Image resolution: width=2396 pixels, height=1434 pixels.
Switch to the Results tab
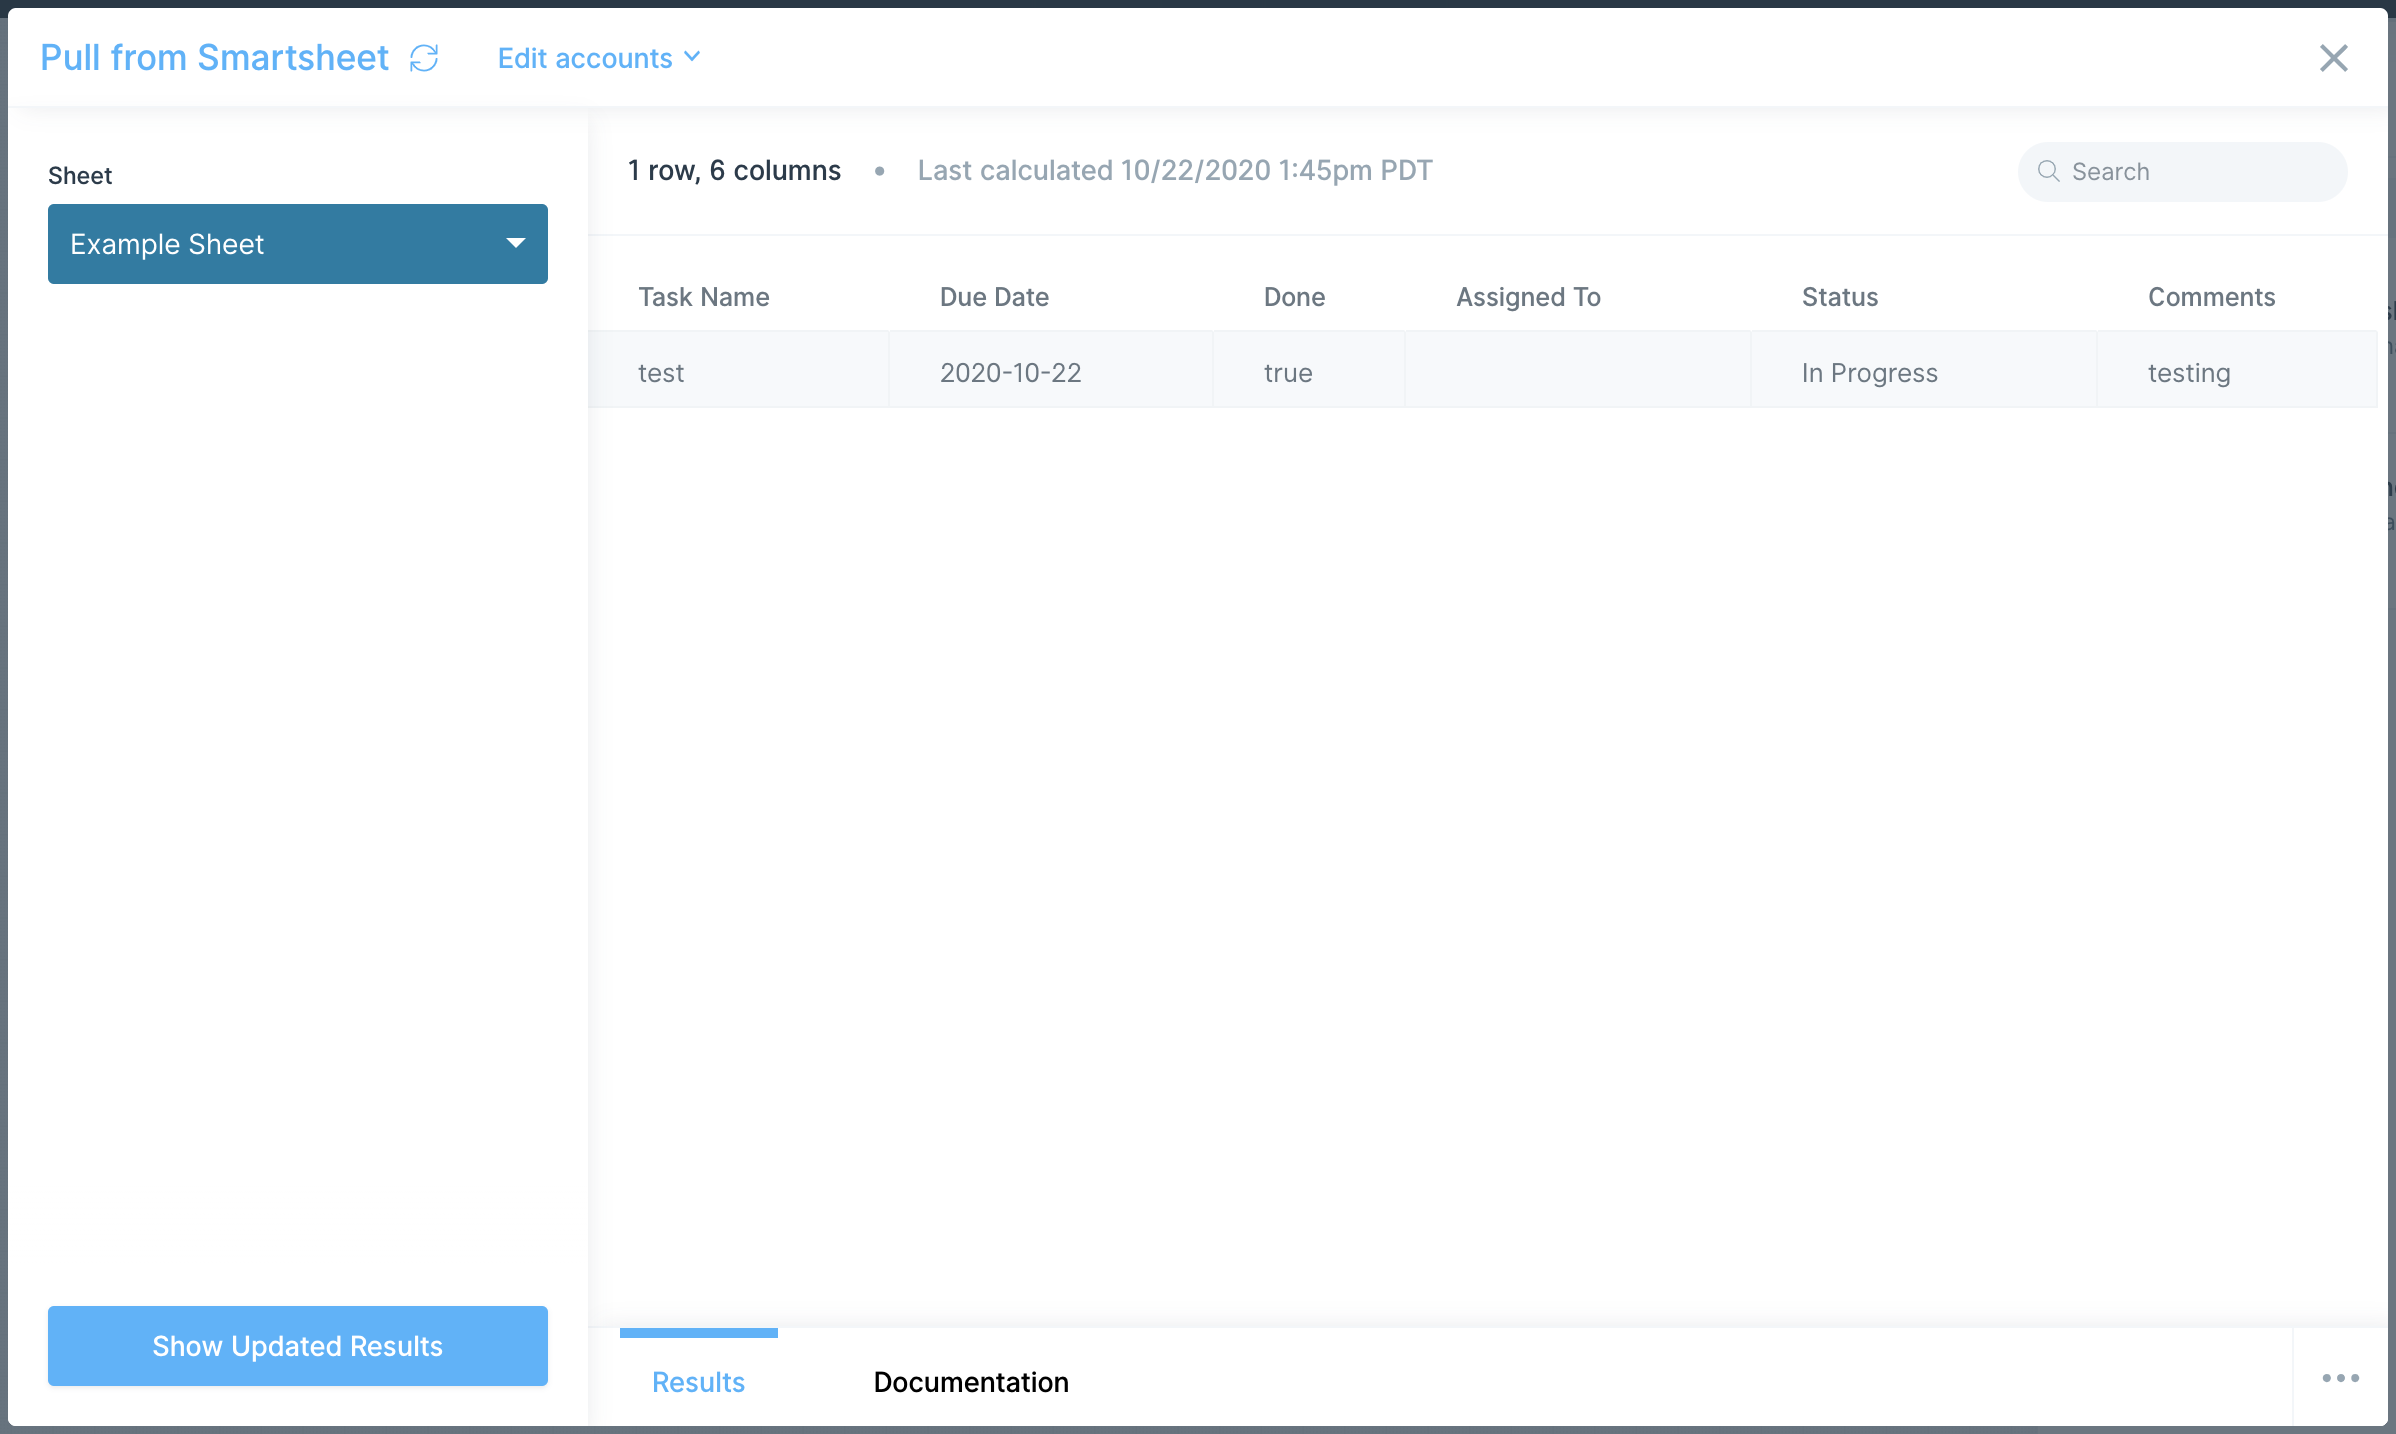click(698, 1382)
